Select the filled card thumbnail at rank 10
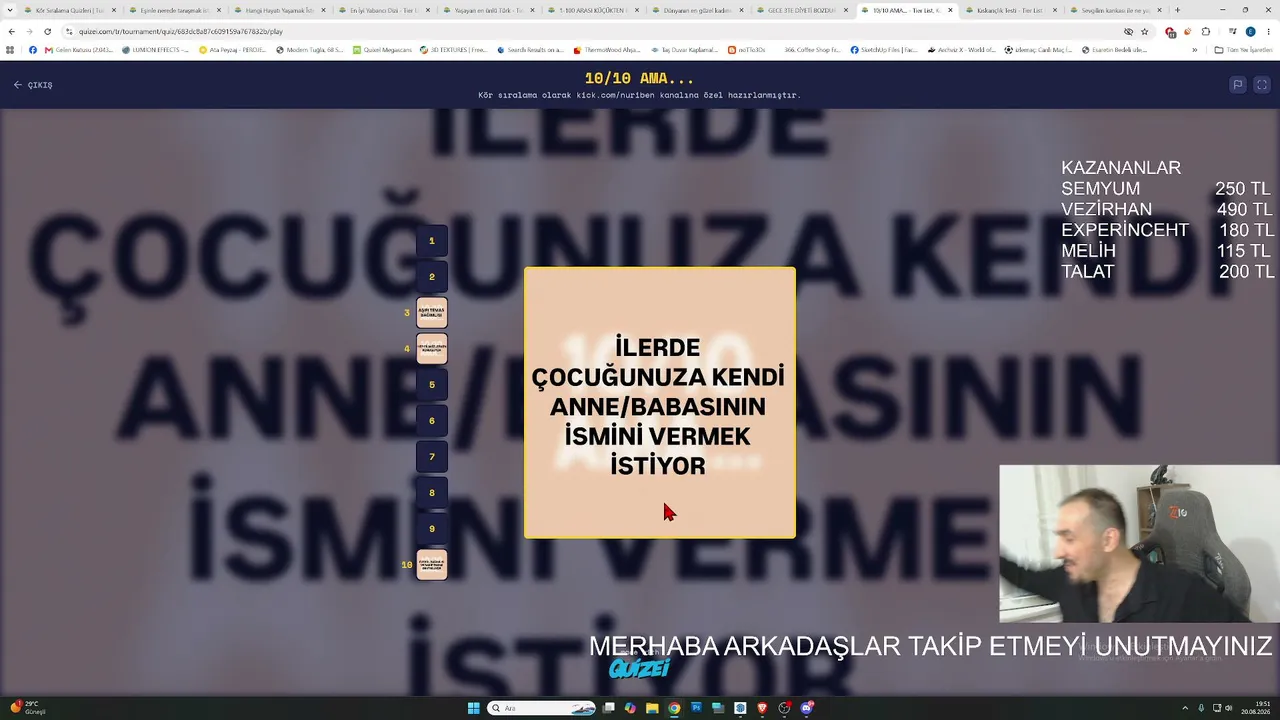1280x720 pixels. point(432,565)
